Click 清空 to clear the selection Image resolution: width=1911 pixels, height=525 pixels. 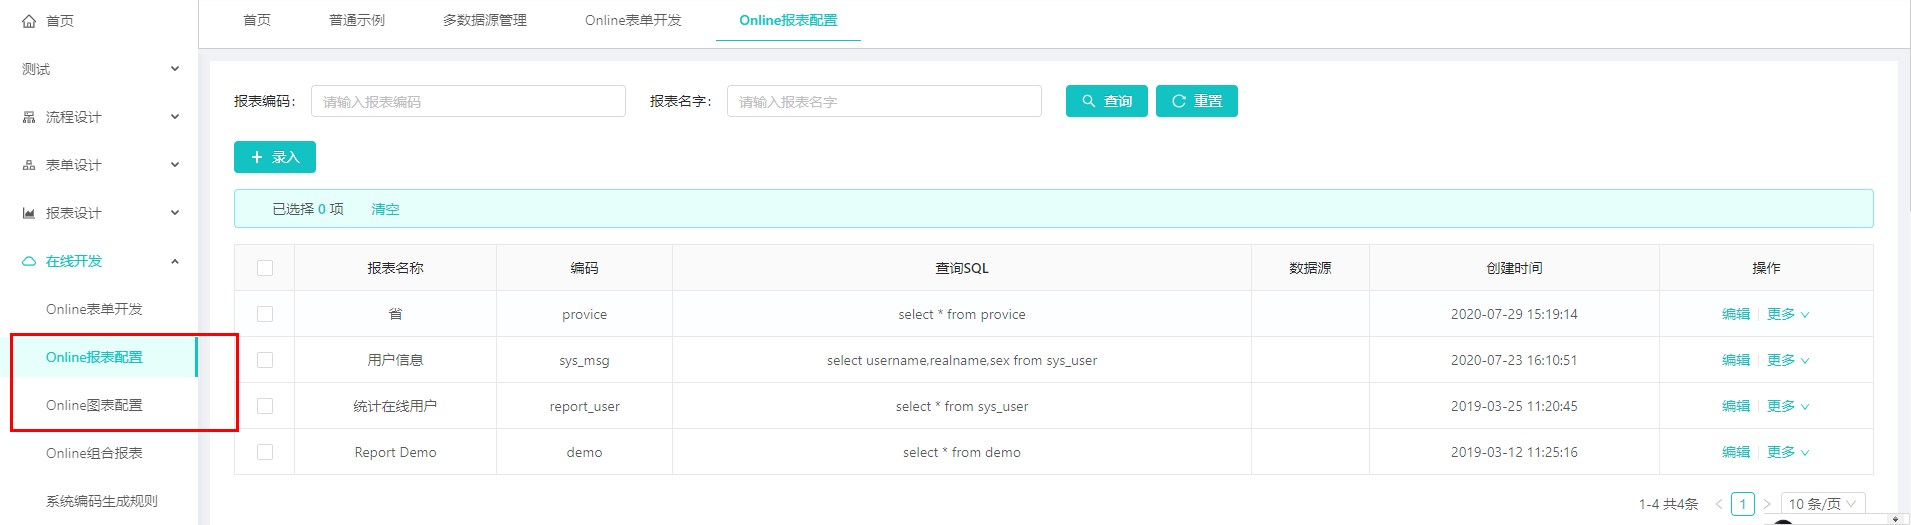pyautogui.click(x=385, y=209)
